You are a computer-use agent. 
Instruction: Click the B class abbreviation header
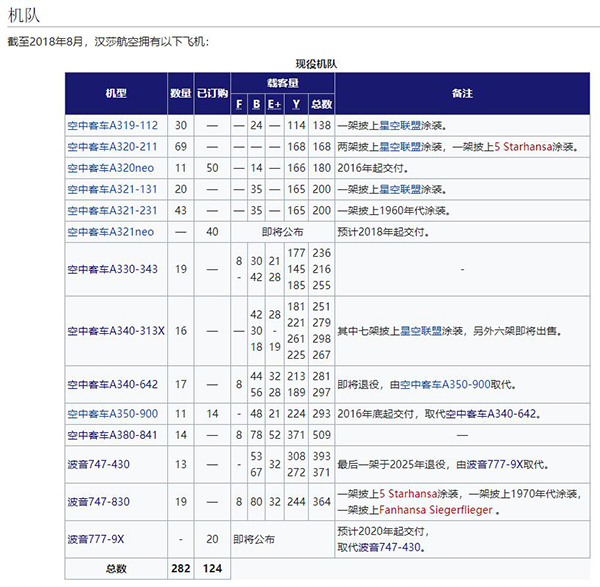click(256, 104)
